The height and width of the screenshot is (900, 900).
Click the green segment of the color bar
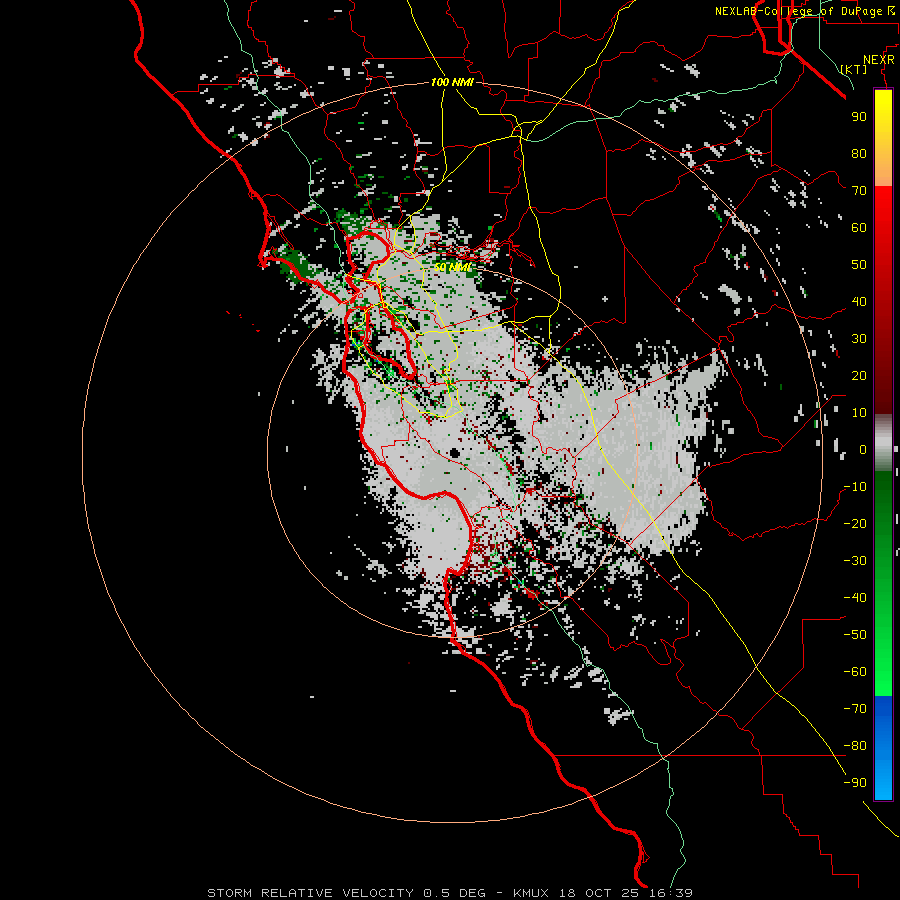pyautogui.click(x=883, y=583)
